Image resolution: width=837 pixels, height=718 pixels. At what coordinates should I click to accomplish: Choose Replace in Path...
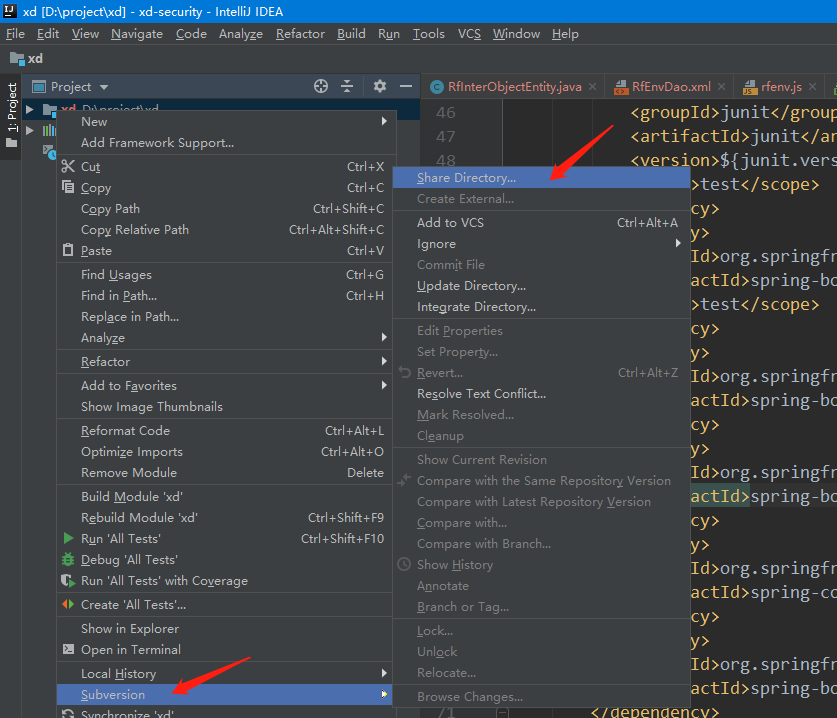coord(224,317)
